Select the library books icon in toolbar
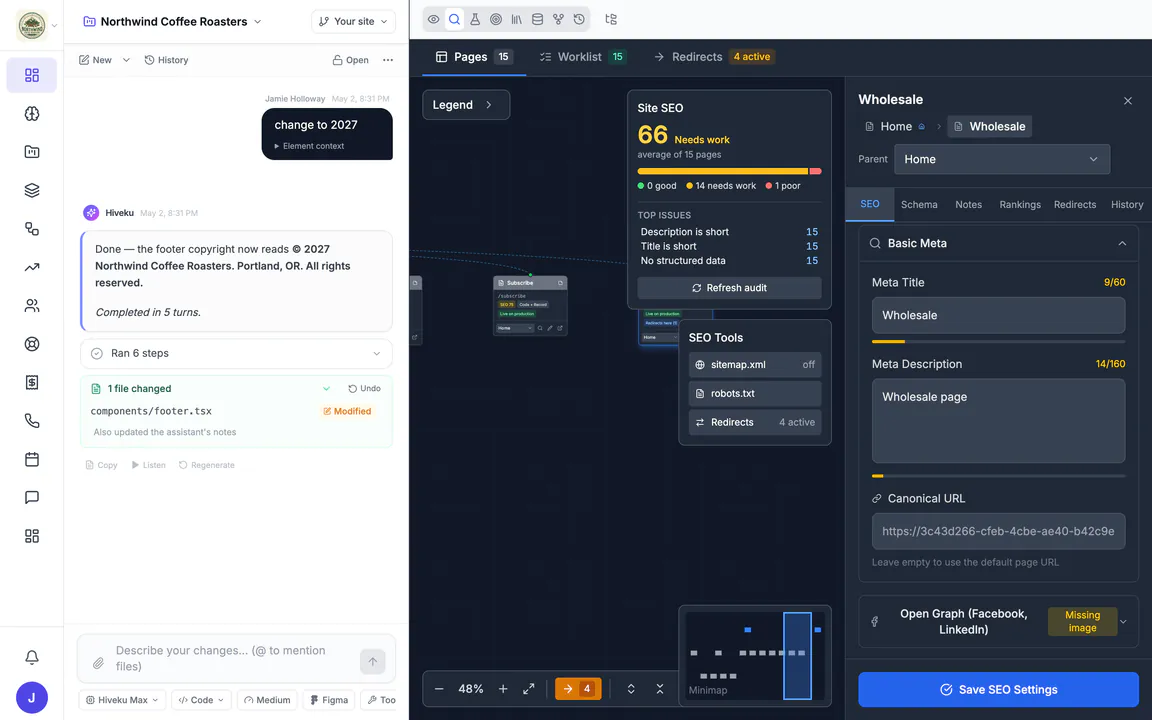The image size is (1152, 720). tap(516, 20)
